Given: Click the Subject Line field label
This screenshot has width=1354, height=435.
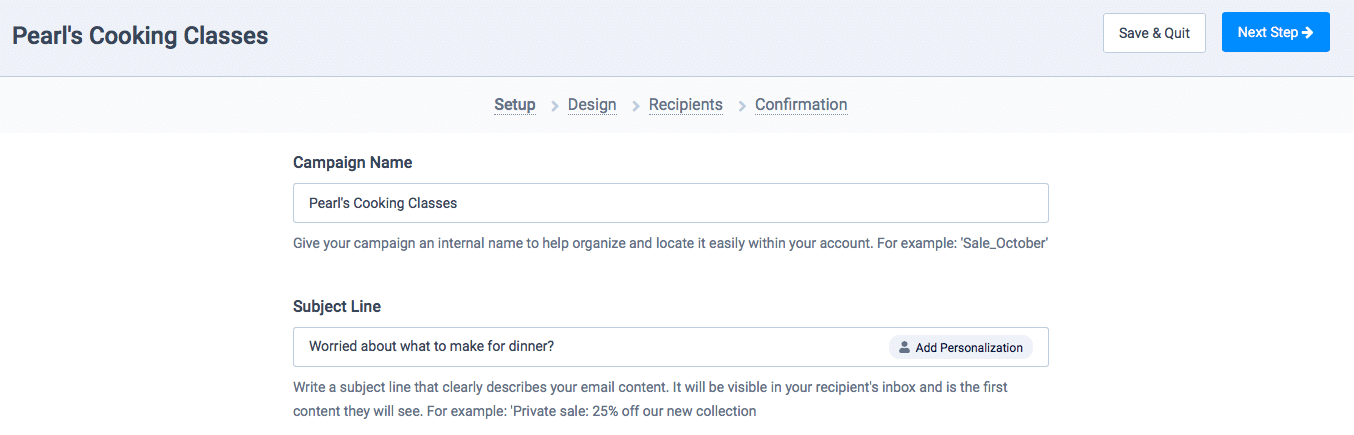Looking at the screenshot, I should (x=337, y=306).
